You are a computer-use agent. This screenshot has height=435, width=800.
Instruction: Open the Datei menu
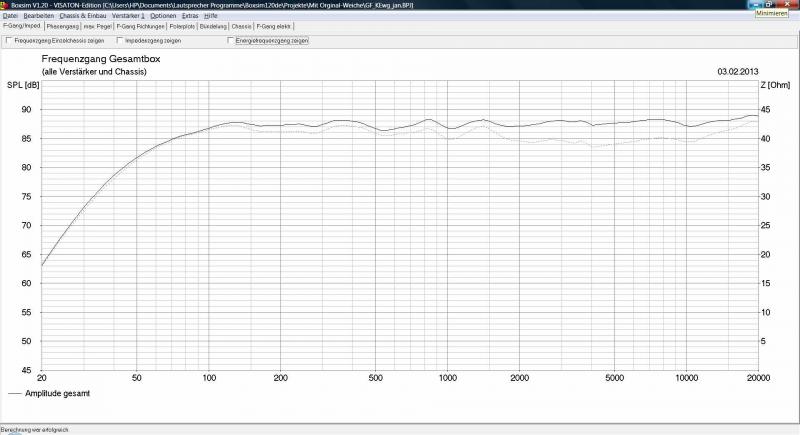pyautogui.click(x=10, y=16)
